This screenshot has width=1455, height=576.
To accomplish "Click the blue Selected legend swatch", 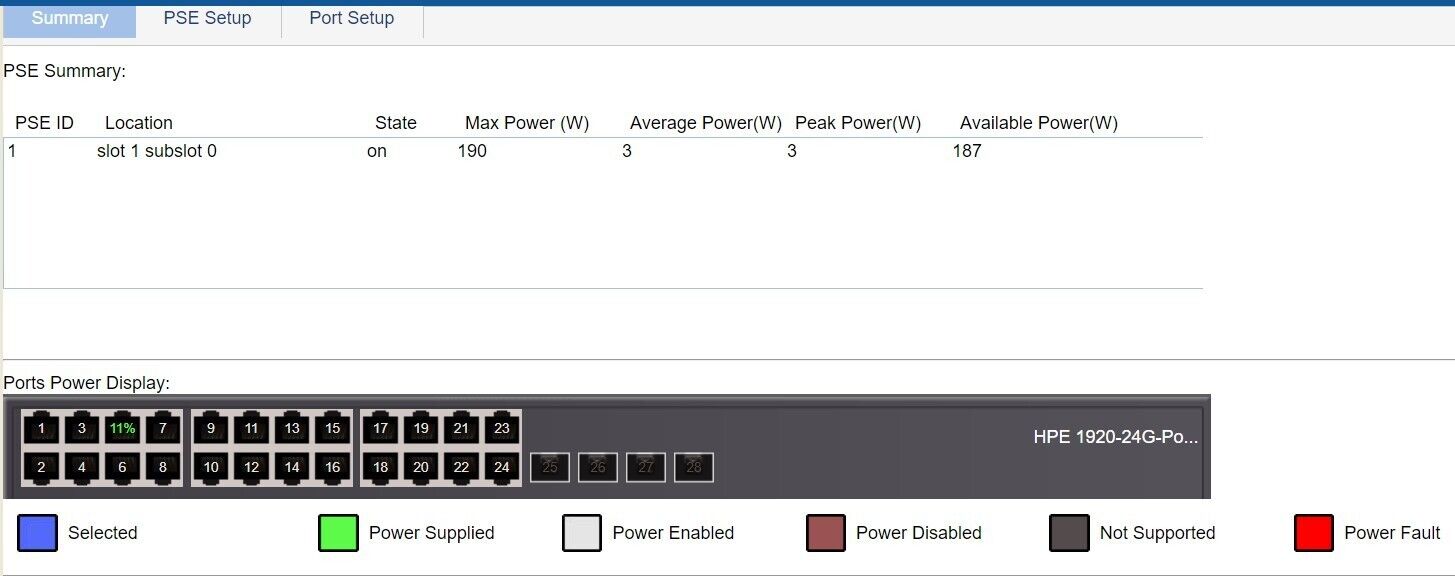I will pyautogui.click(x=37, y=533).
